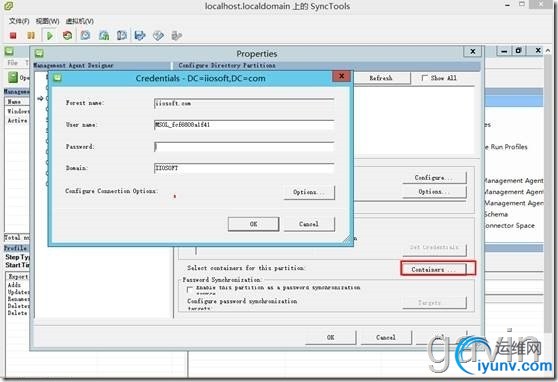Select the Active Directory agent row
Screen dimensions: 558x382
[x=17, y=120]
